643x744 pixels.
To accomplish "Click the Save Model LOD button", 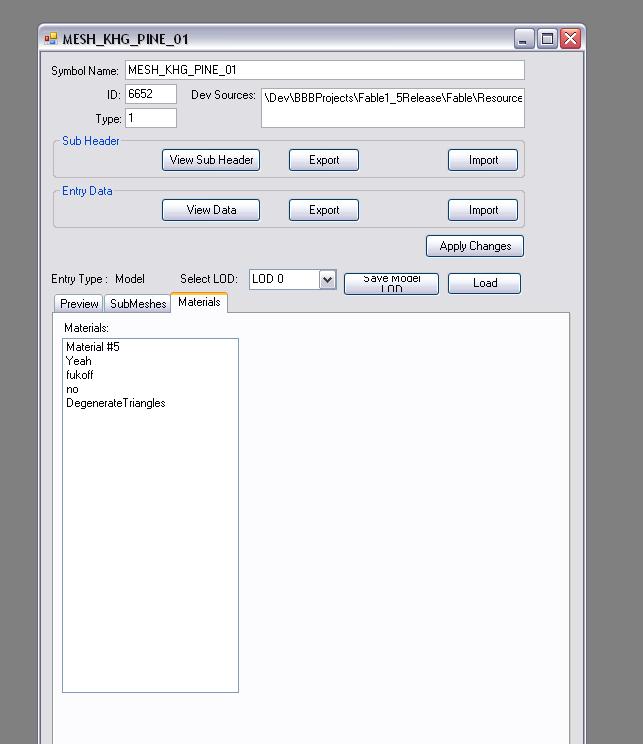I will point(391,283).
